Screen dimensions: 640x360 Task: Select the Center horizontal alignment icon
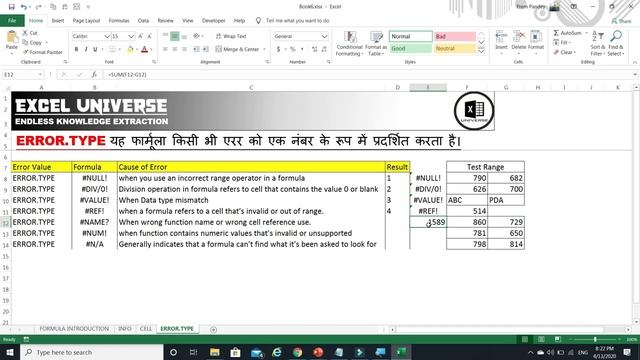click(x=174, y=49)
